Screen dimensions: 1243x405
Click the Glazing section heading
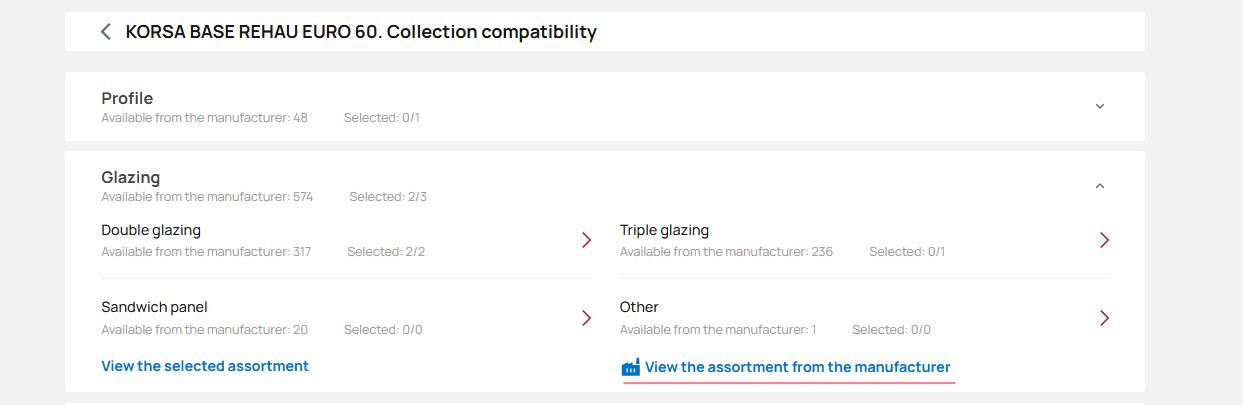click(130, 177)
